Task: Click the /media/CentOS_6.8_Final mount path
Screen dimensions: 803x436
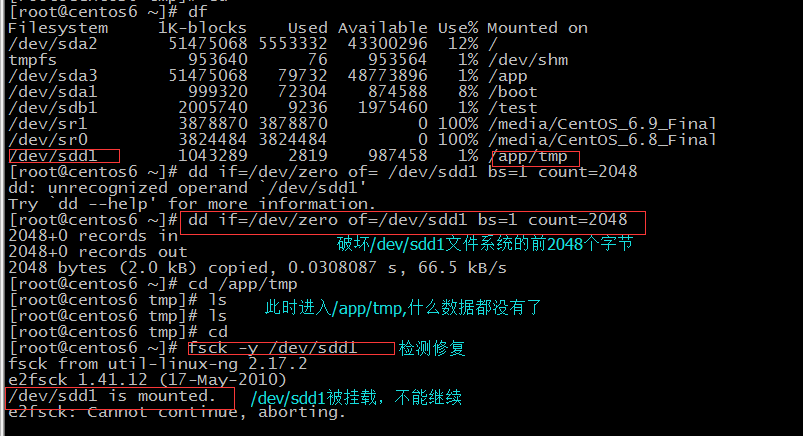Action: 602,140
